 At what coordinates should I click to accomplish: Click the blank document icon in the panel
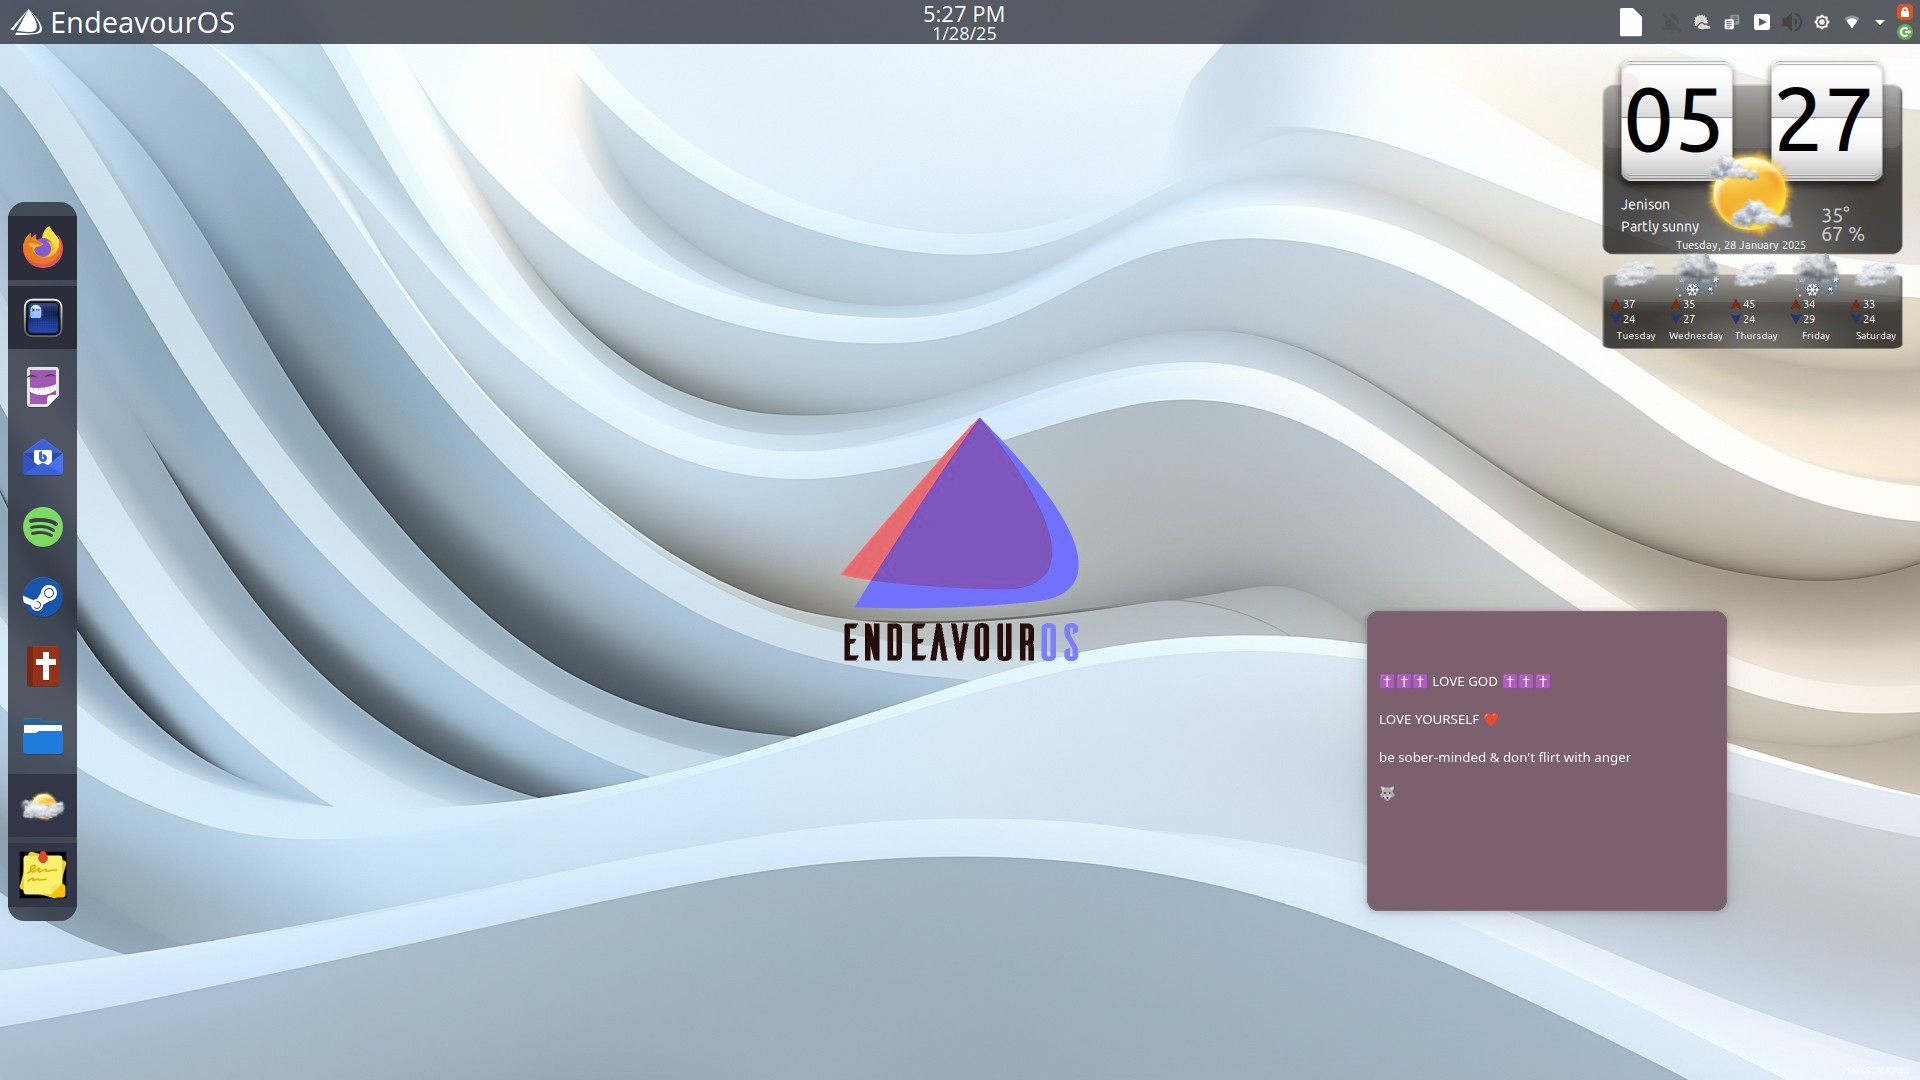click(x=1631, y=22)
